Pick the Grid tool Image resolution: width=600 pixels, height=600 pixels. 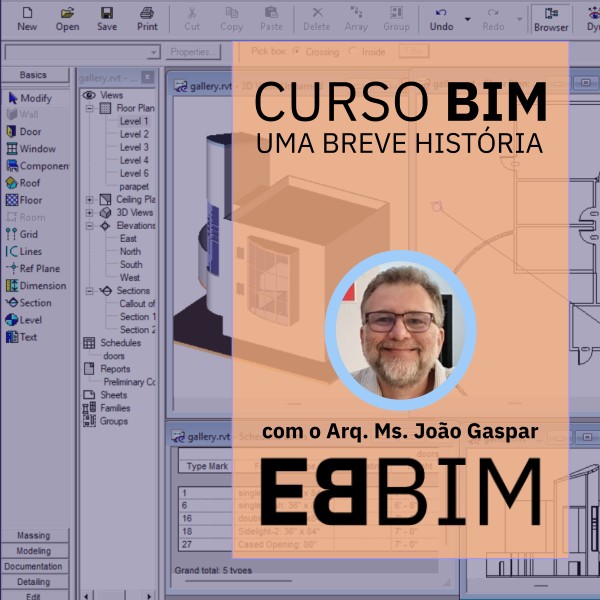click(x=29, y=234)
